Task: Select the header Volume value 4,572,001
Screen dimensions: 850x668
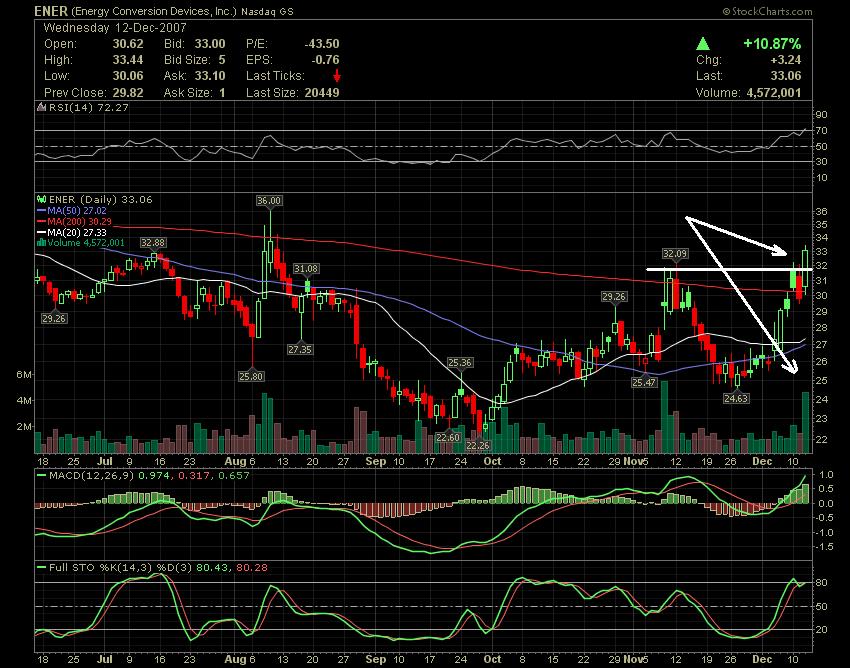Action: [x=774, y=93]
